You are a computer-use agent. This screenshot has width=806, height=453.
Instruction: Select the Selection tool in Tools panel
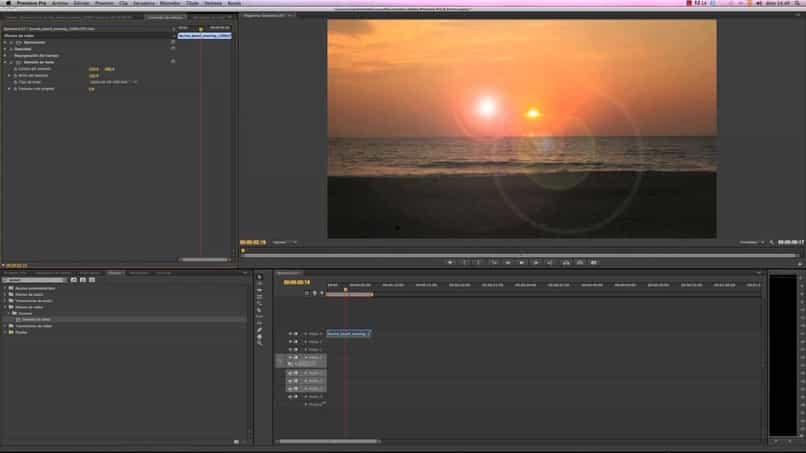click(260, 277)
